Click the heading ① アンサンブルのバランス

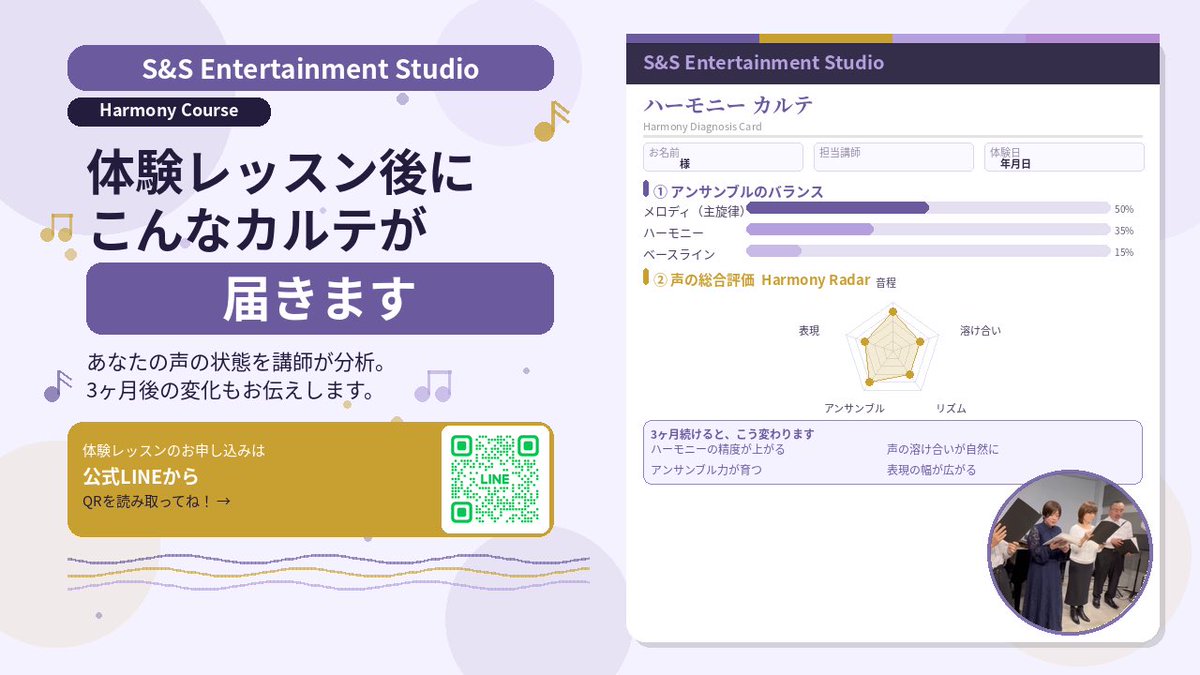pyautogui.click(x=738, y=191)
